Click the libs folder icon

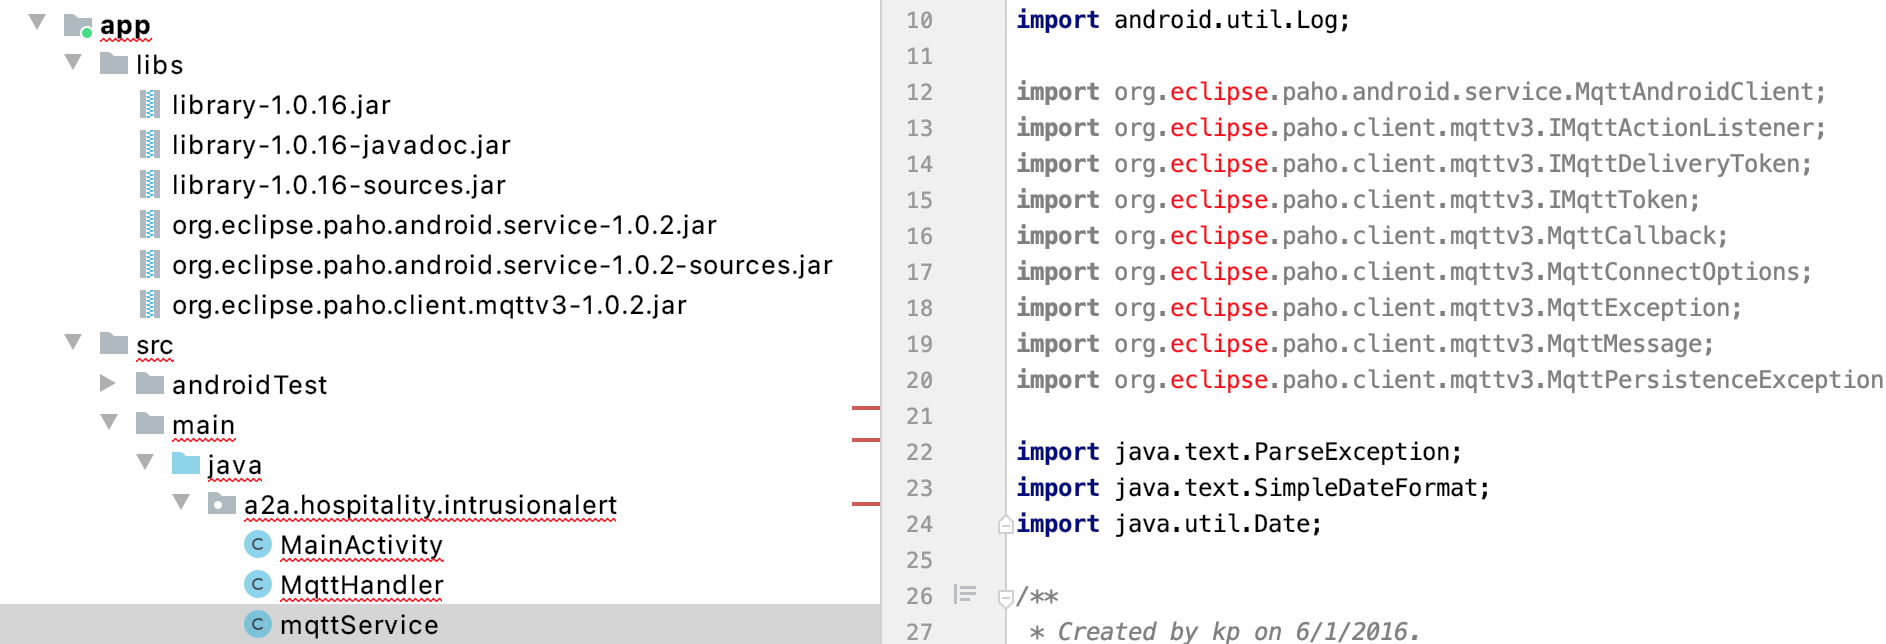[114, 64]
